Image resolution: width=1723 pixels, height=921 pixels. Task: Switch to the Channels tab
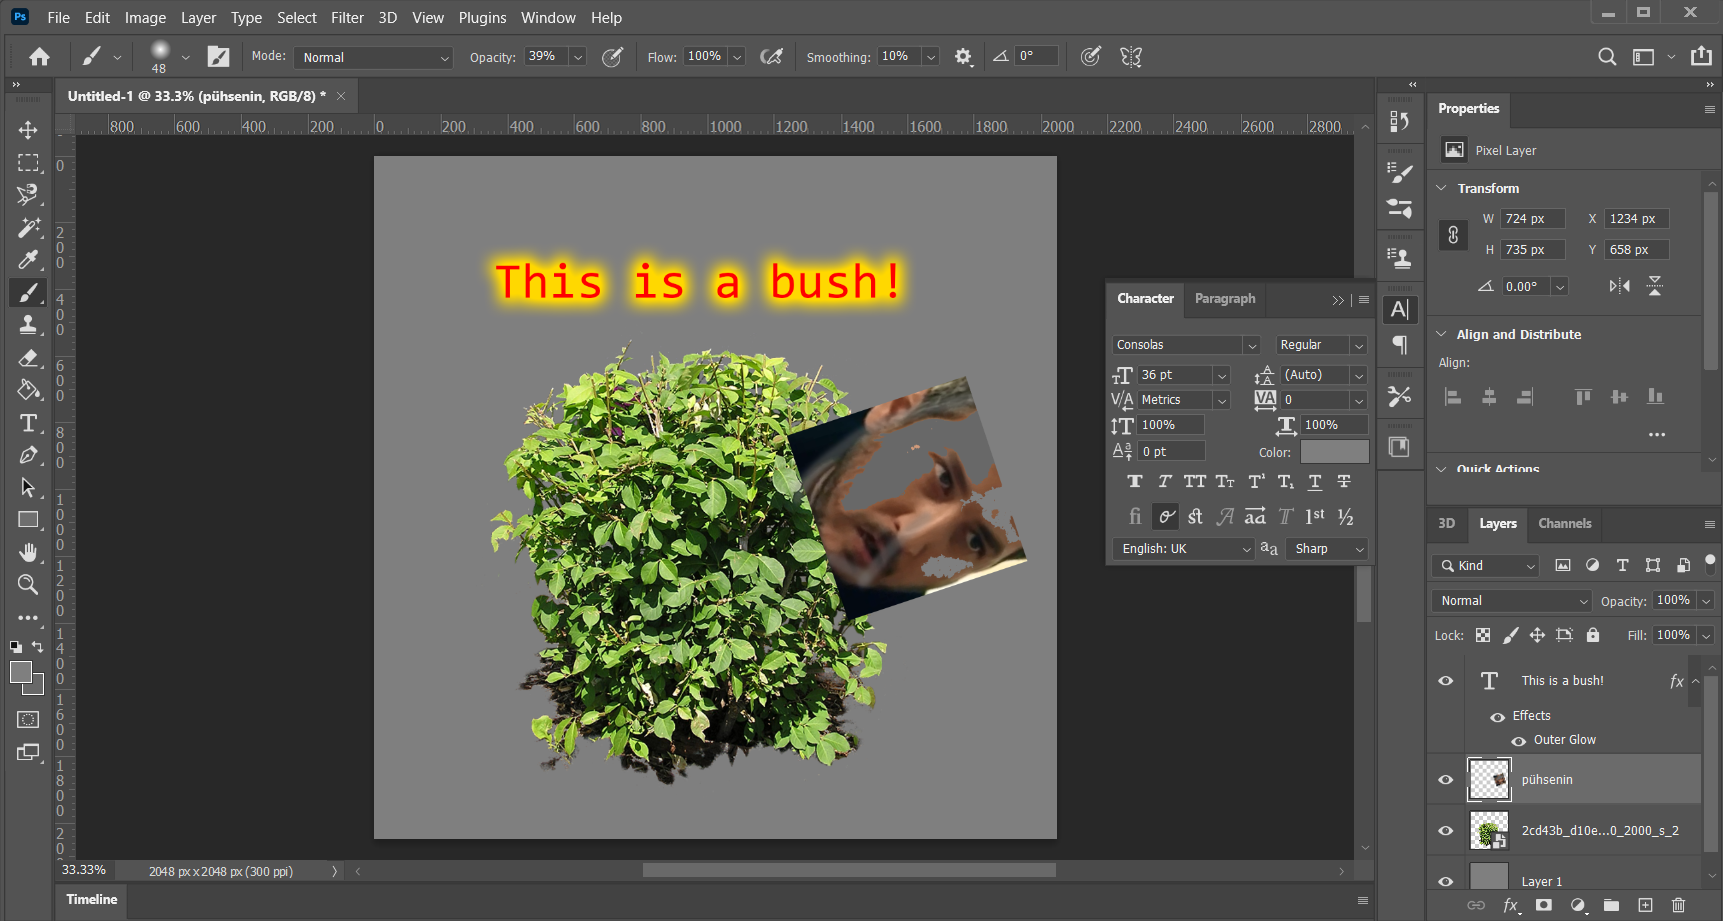tap(1564, 524)
